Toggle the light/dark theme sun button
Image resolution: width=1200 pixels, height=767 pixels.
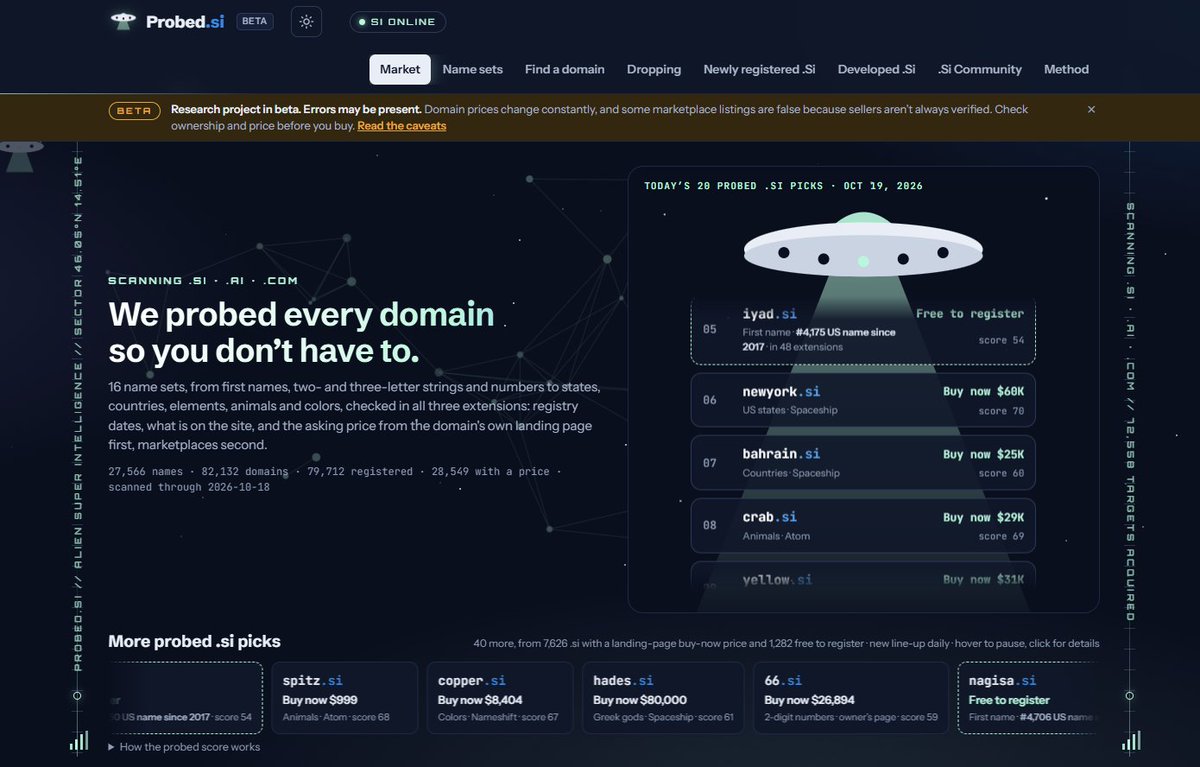coord(306,21)
